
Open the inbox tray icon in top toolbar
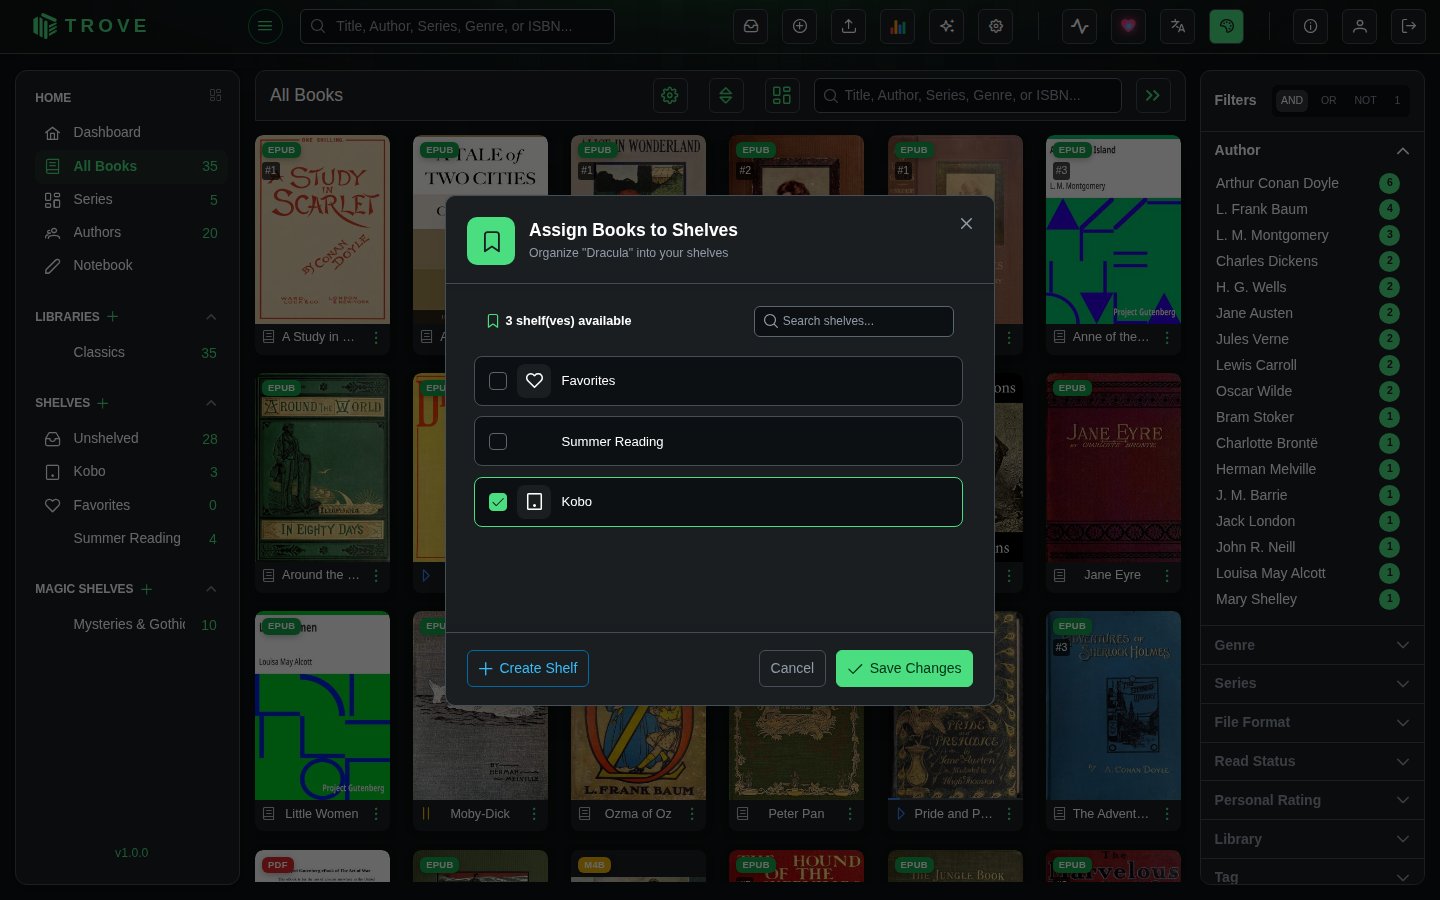coord(751,26)
